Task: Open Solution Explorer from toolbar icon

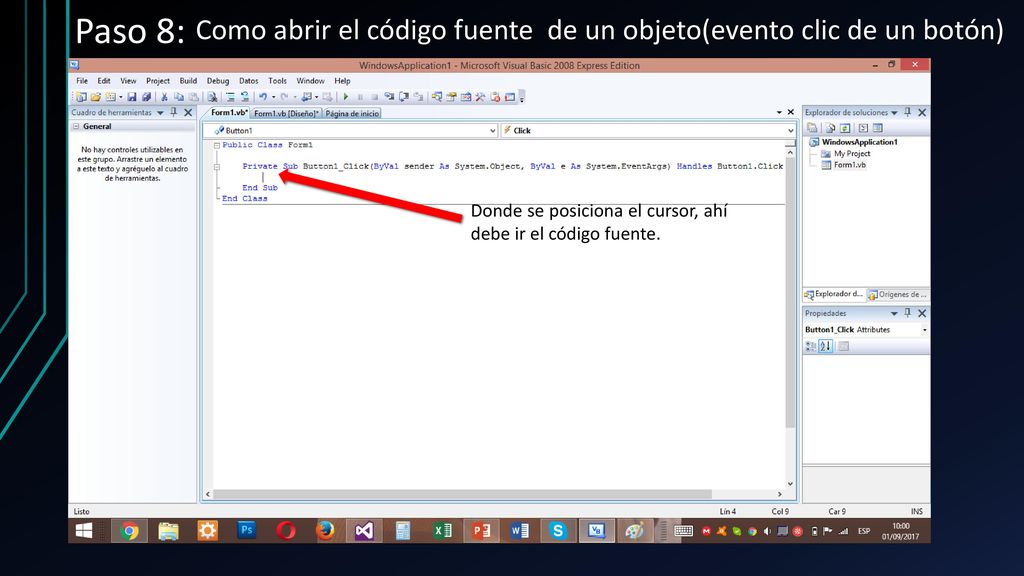Action: point(436,97)
